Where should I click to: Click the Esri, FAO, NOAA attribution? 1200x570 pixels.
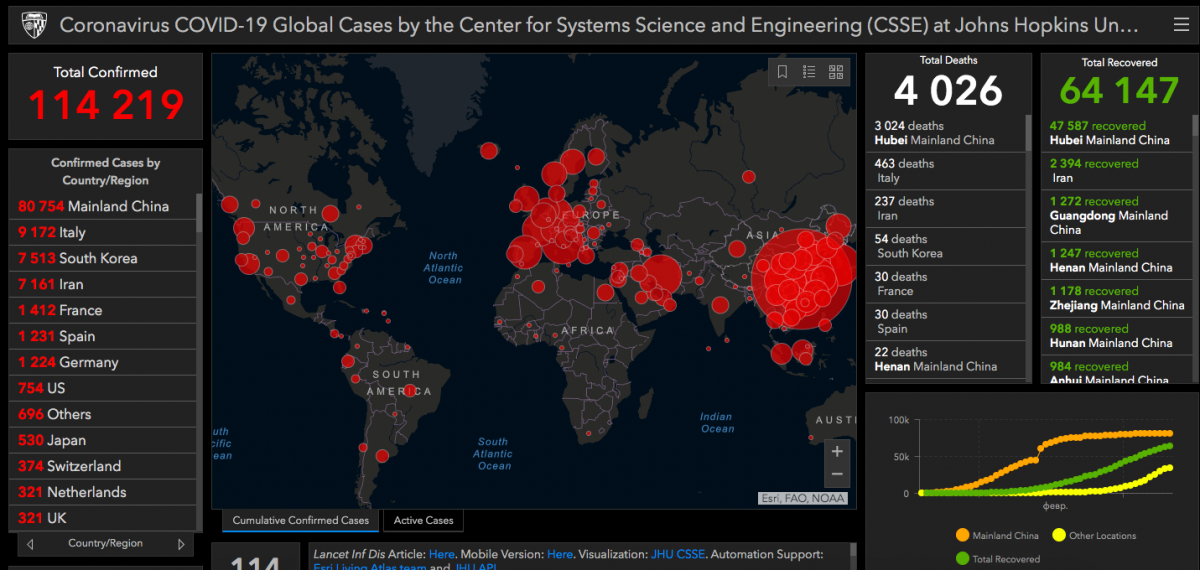click(803, 498)
